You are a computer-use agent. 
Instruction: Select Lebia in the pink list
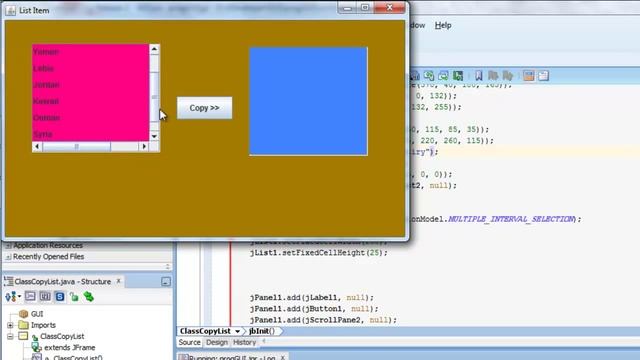pos(90,69)
